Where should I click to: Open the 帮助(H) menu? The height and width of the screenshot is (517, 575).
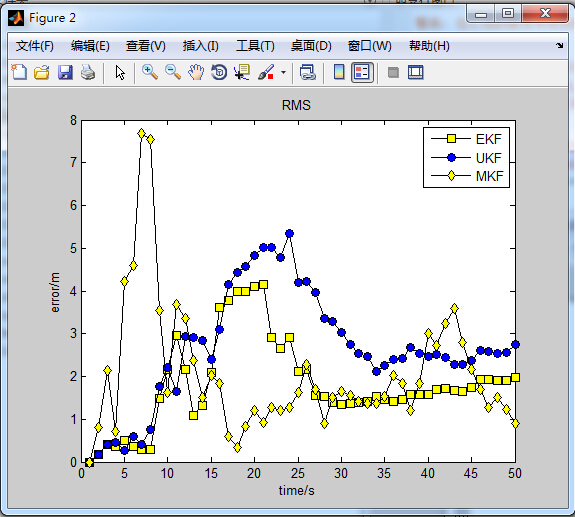point(429,46)
